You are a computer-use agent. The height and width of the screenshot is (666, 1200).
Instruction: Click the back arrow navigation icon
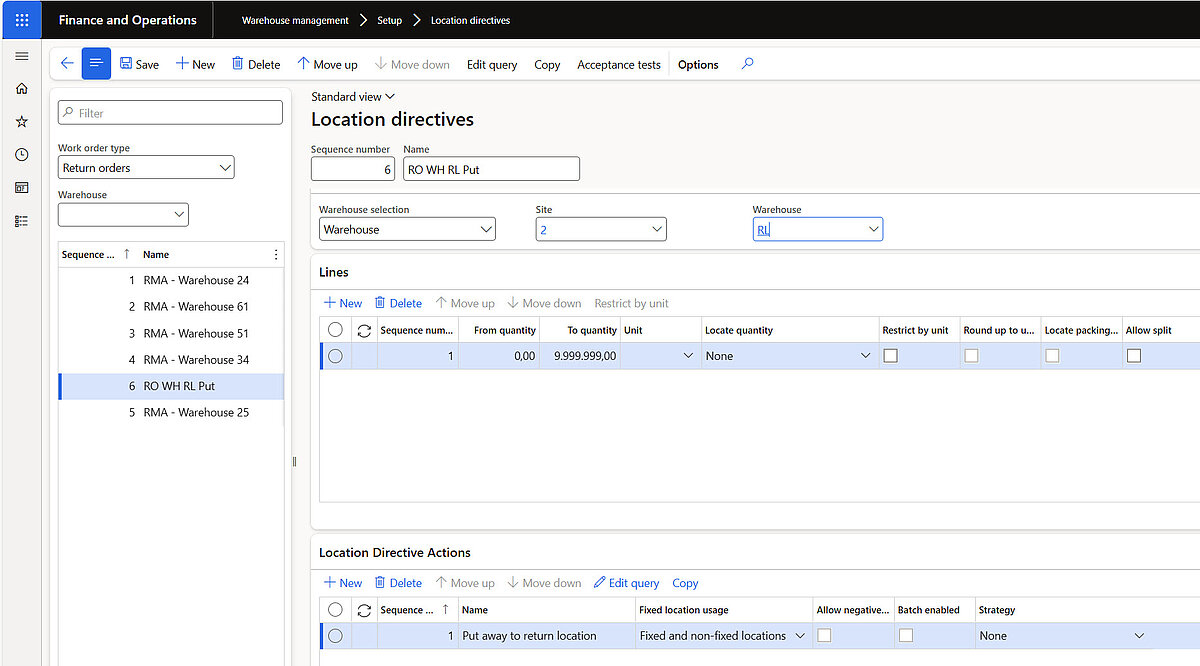tap(66, 63)
